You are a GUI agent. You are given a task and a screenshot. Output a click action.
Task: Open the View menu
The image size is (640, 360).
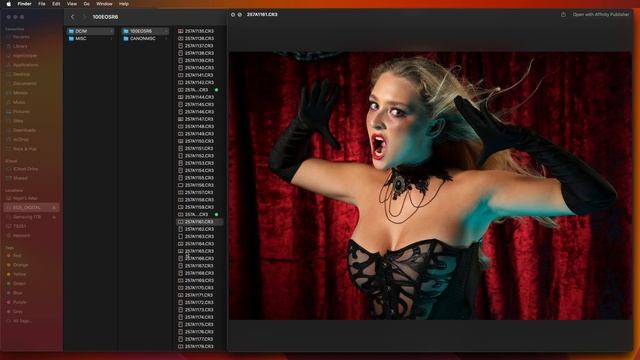(72, 4)
